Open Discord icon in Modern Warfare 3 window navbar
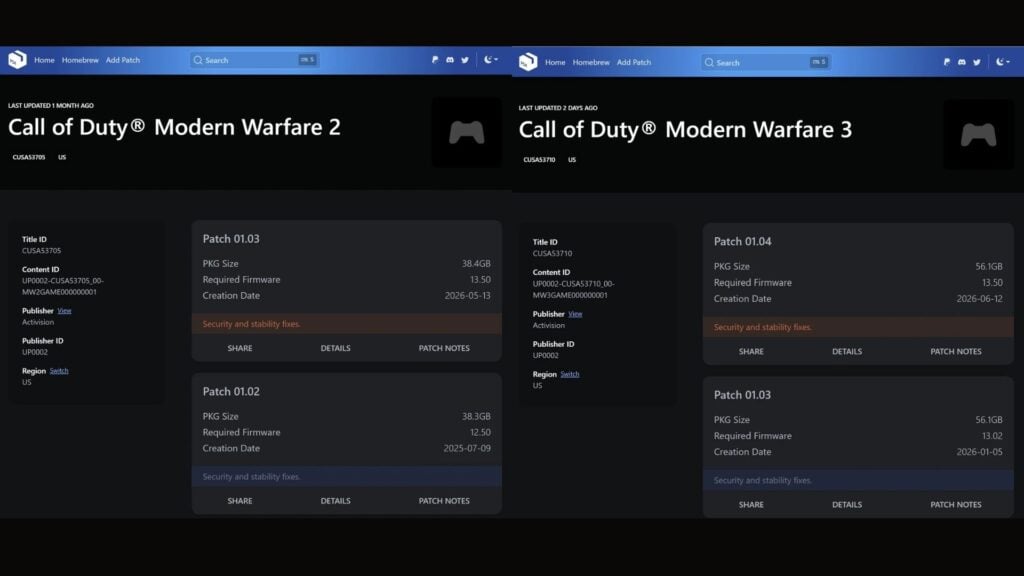The height and width of the screenshot is (576, 1024). tap(962, 62)
